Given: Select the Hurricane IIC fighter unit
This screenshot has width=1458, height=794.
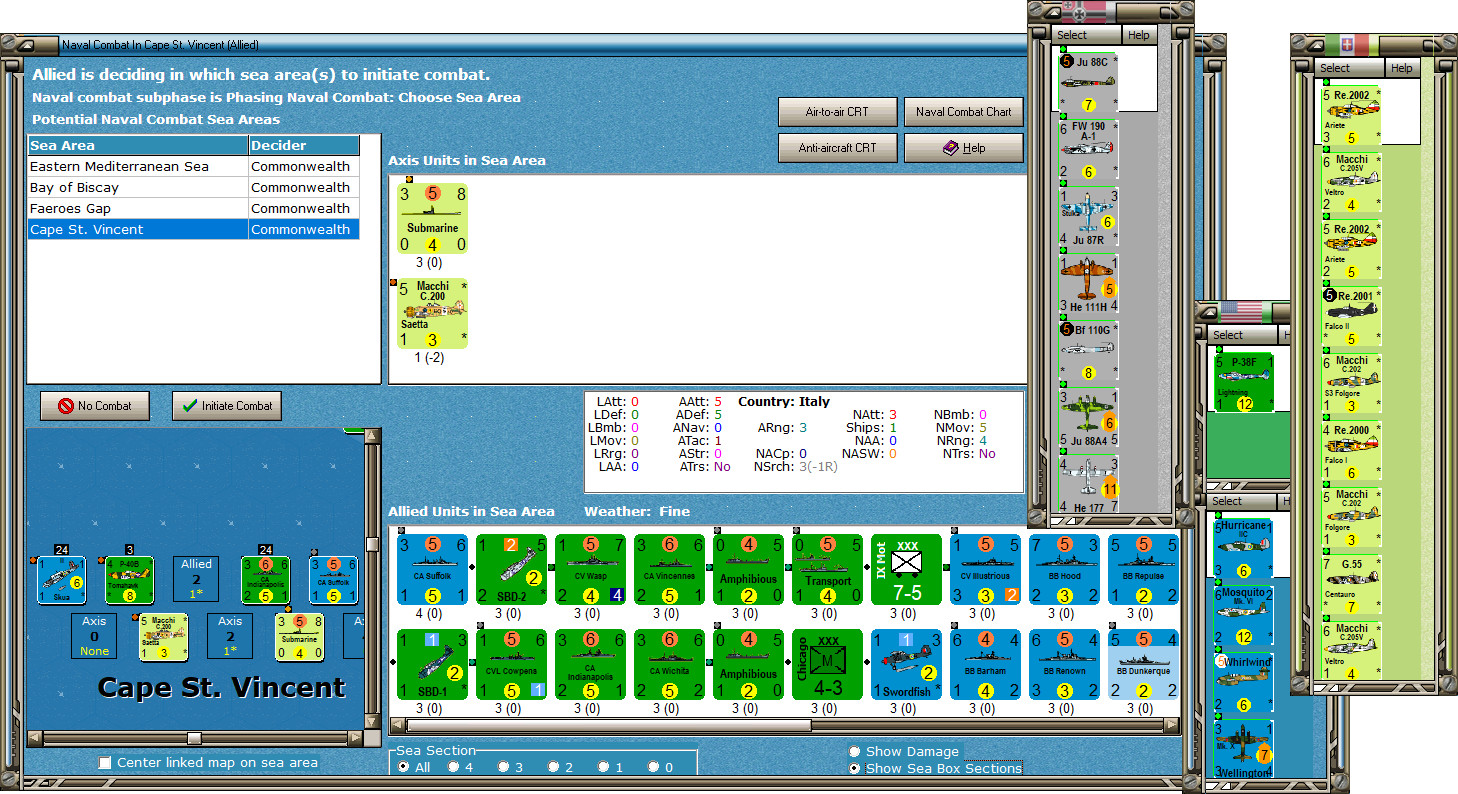Looking at the screenshot, I should (x=1244, y=548).
